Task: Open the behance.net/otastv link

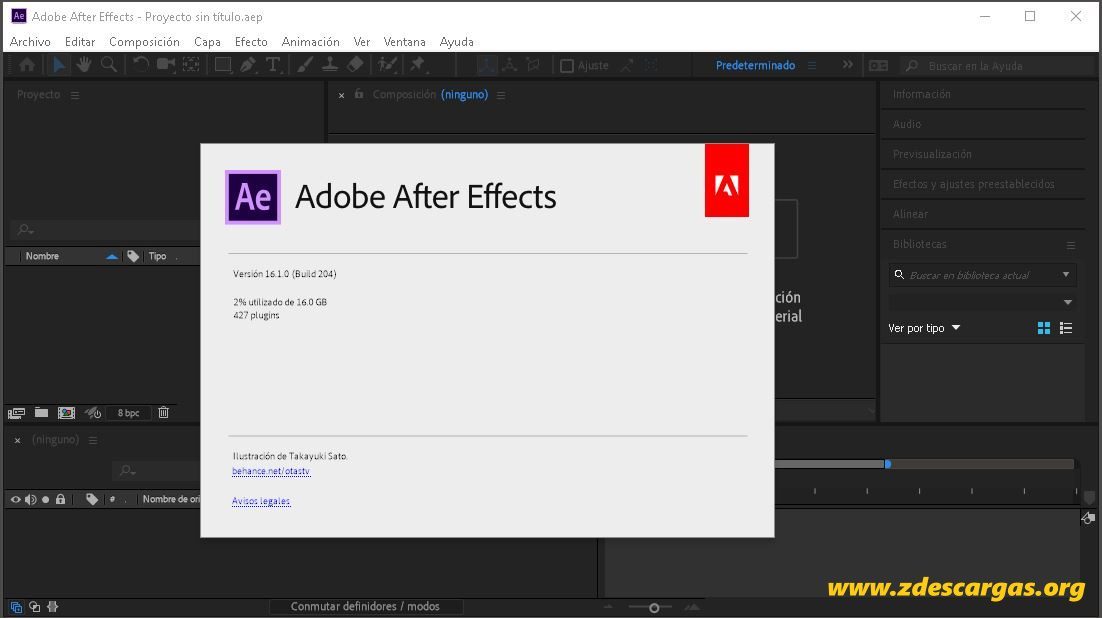Action: coord(271,471)
